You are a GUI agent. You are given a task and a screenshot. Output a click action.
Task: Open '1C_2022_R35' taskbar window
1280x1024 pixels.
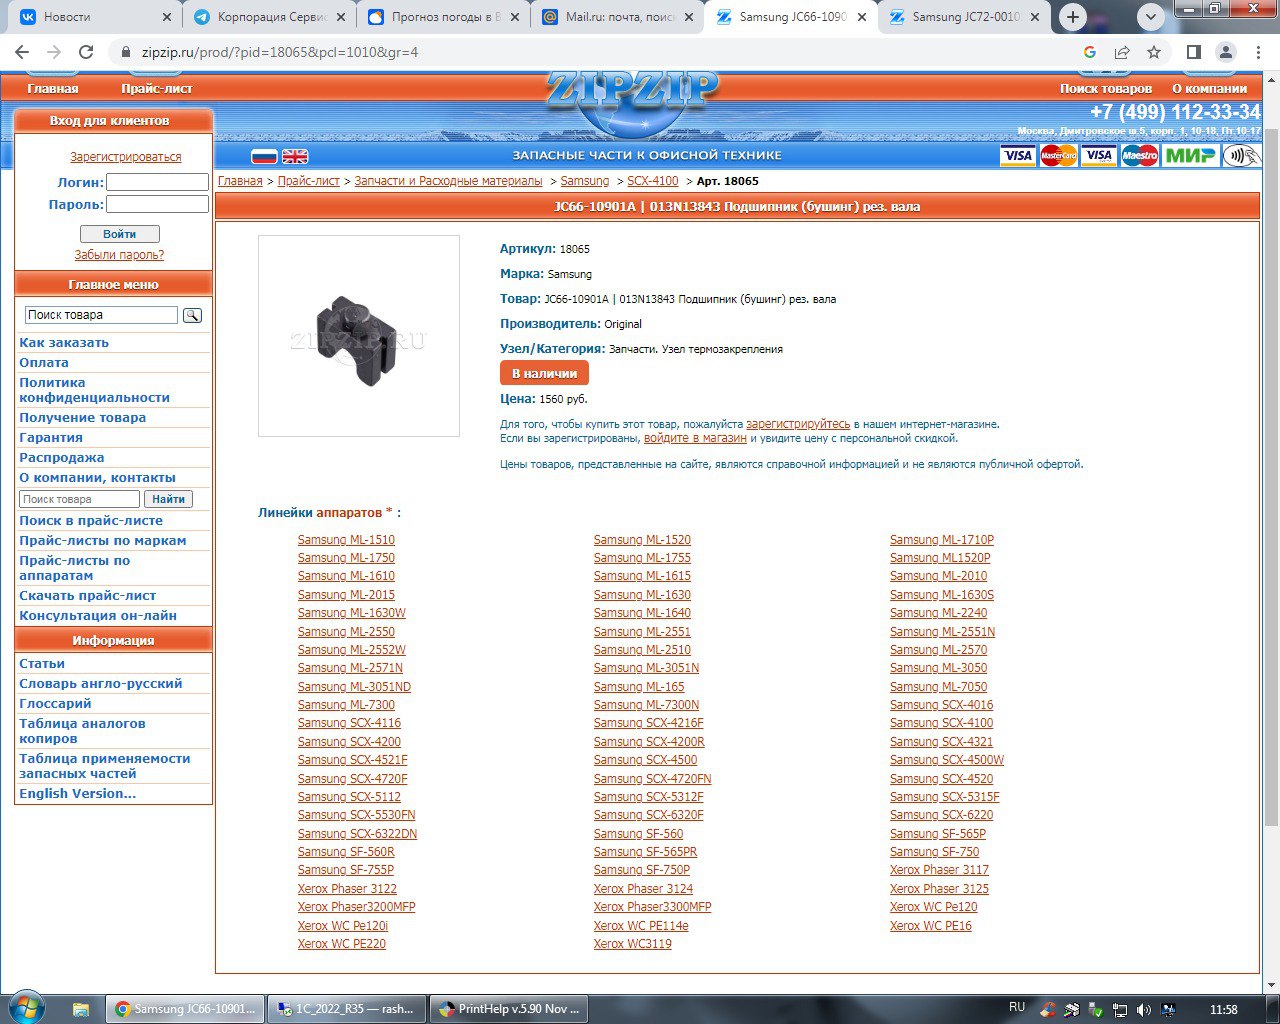(347, 1009)
